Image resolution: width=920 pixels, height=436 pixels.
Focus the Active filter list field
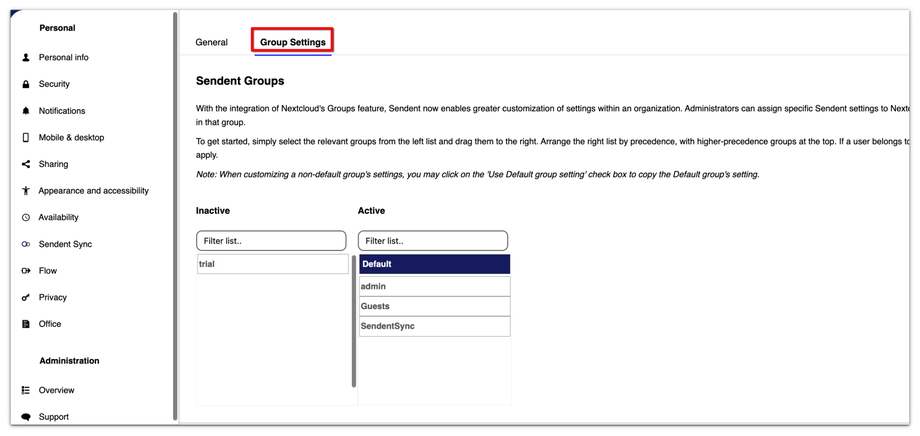433,241
